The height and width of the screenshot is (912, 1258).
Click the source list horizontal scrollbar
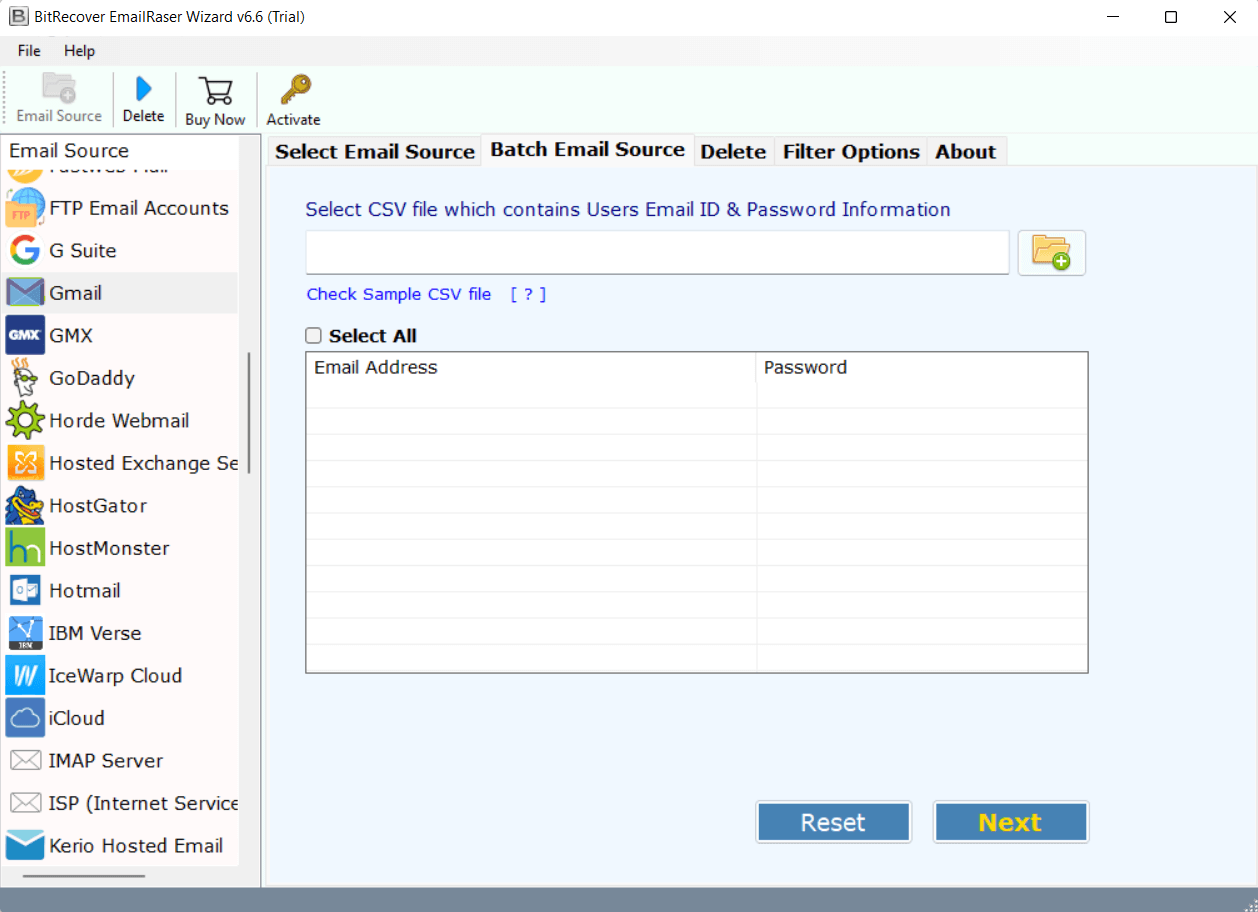[84, 876]
